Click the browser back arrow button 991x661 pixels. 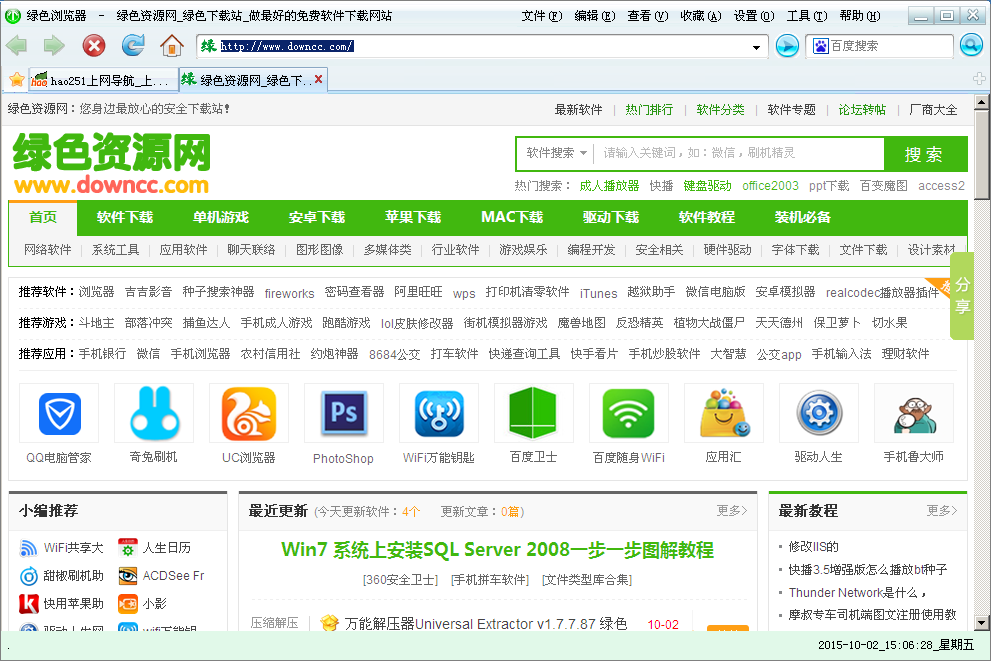pyautogui.click(x=17, y=45)
